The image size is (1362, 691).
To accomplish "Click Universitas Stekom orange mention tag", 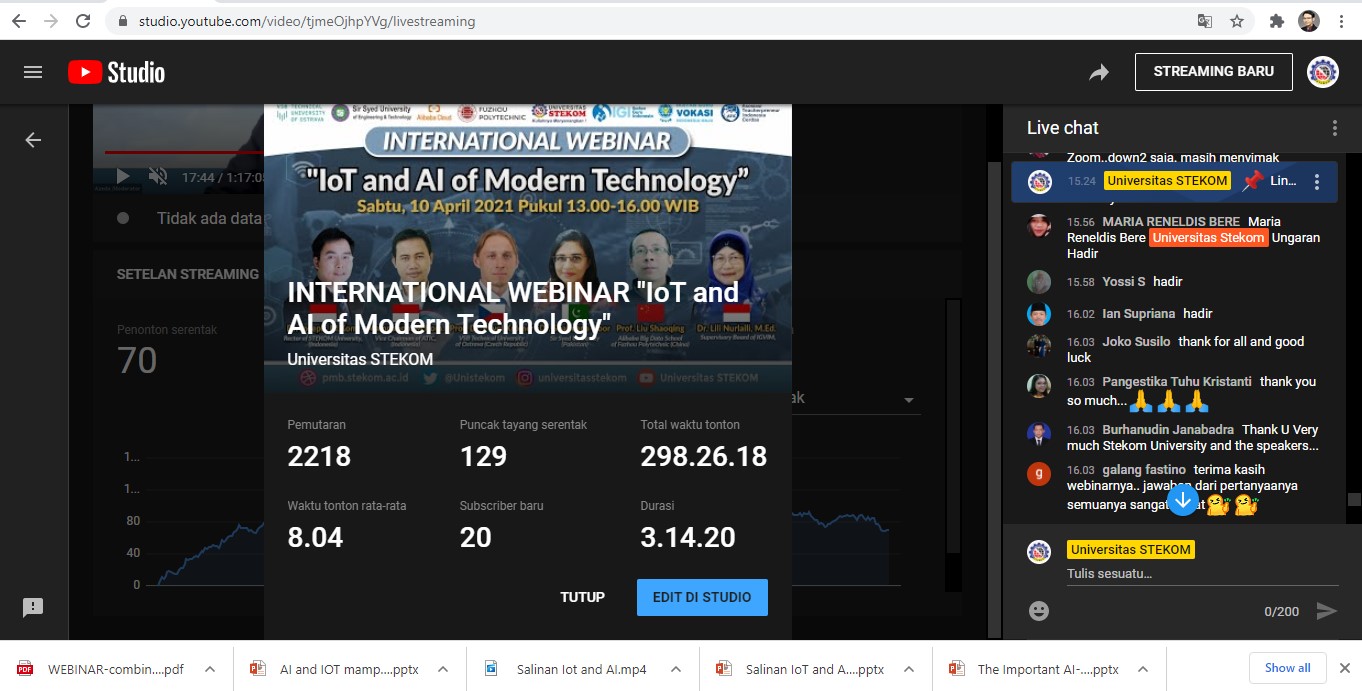I will pos(1209,238).
